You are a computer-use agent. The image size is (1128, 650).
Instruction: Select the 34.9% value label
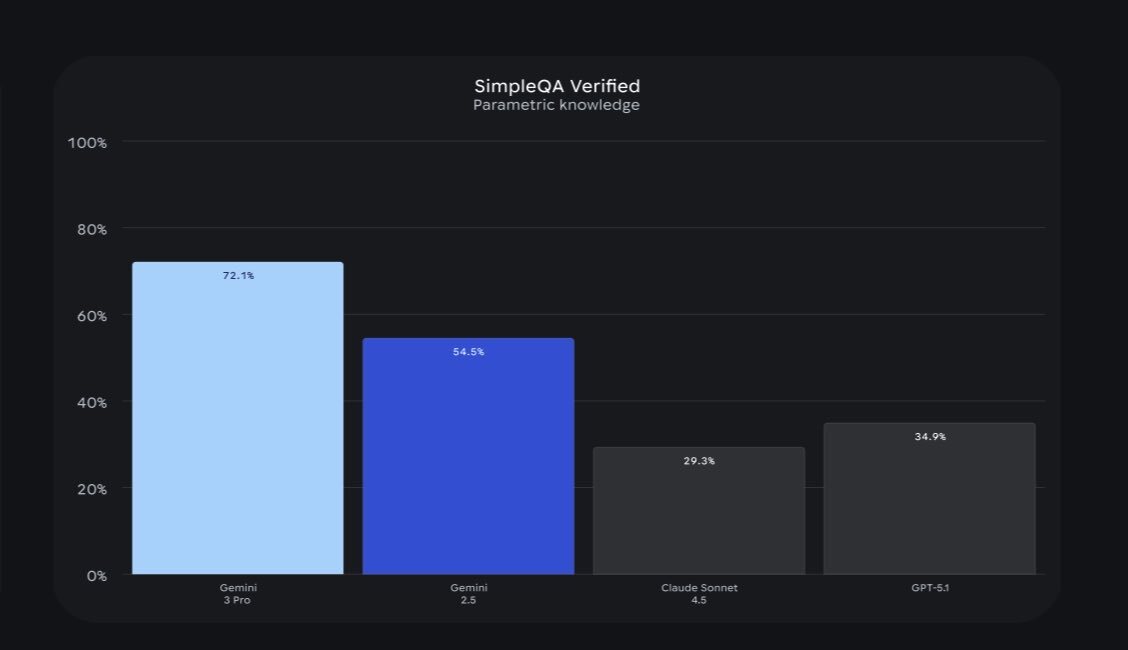tap(930, 437)
